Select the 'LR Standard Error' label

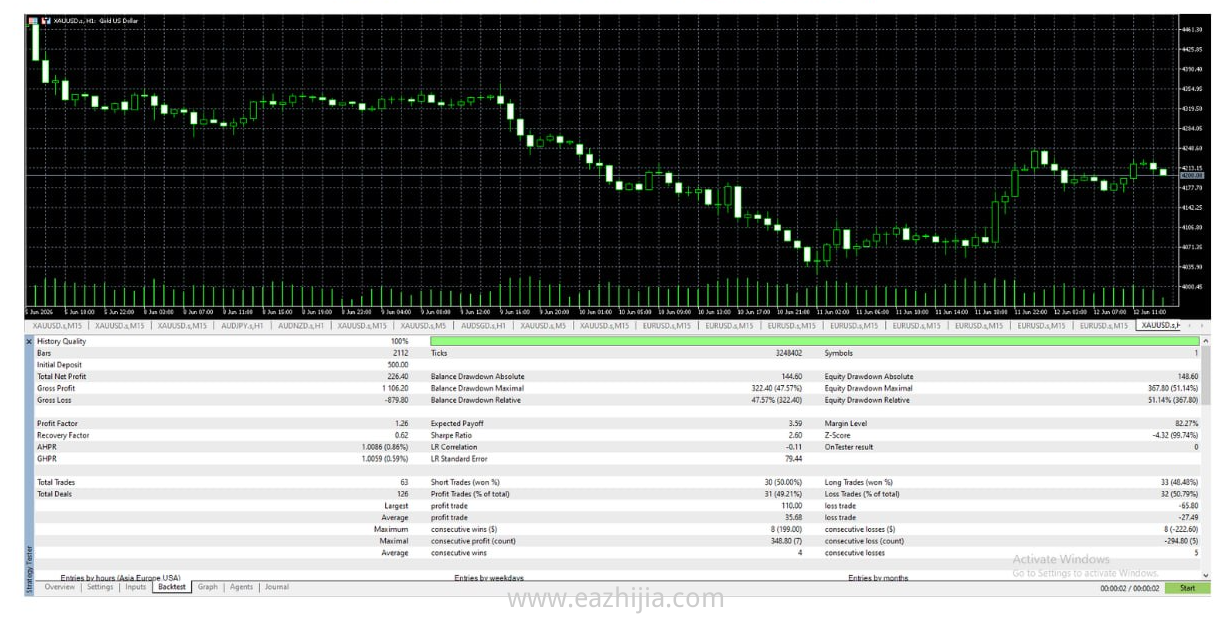pos(459,459)
